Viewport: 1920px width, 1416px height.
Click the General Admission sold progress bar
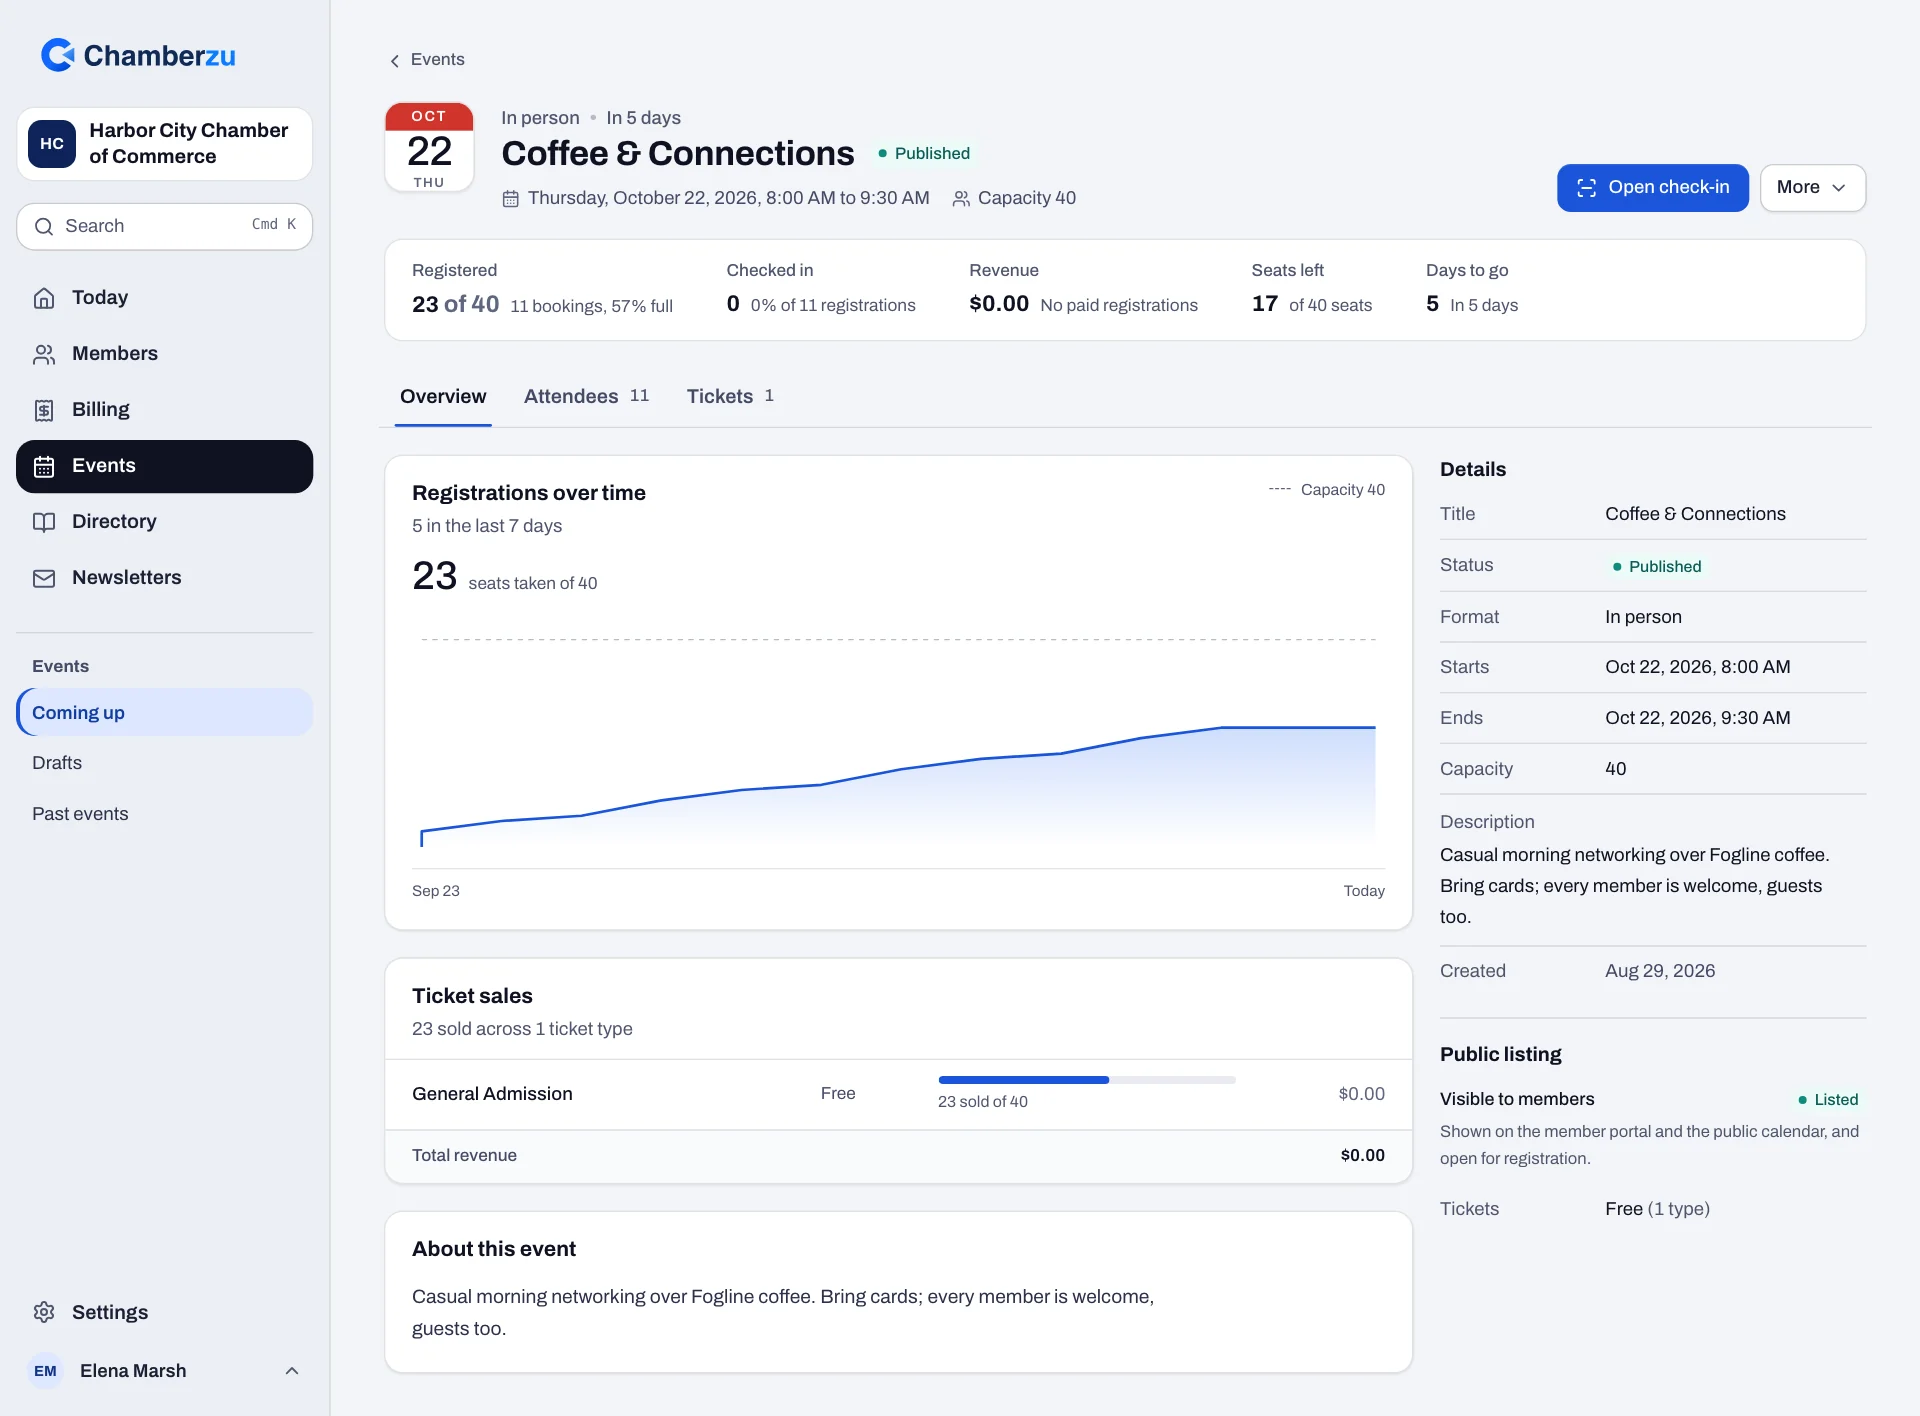click(x=1087, y=1080)
